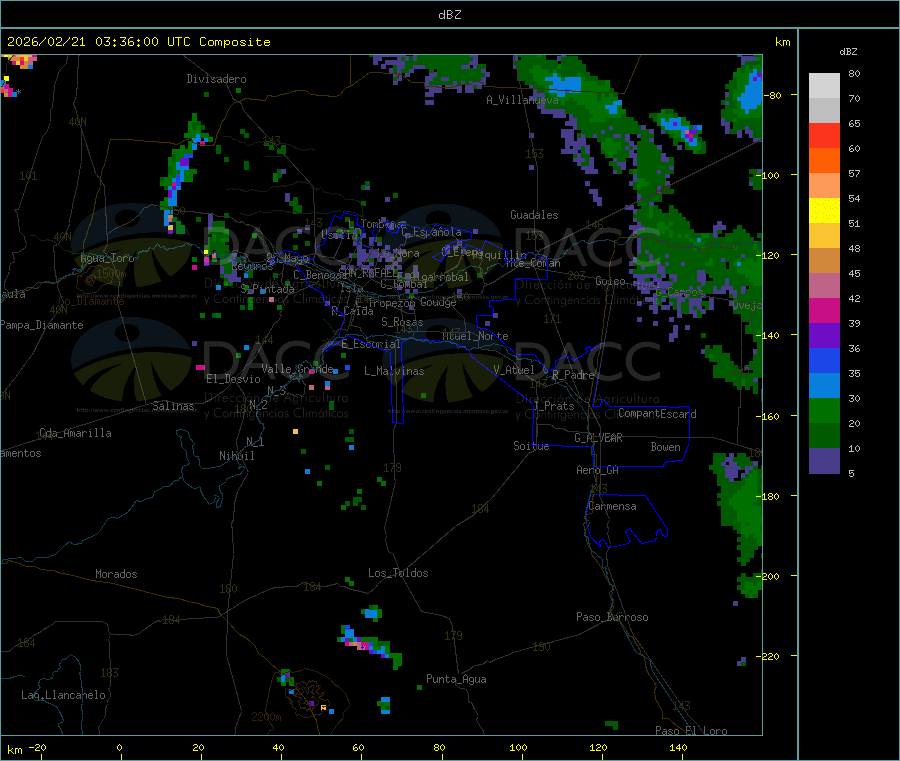Click the J_Prats map label

553,406
